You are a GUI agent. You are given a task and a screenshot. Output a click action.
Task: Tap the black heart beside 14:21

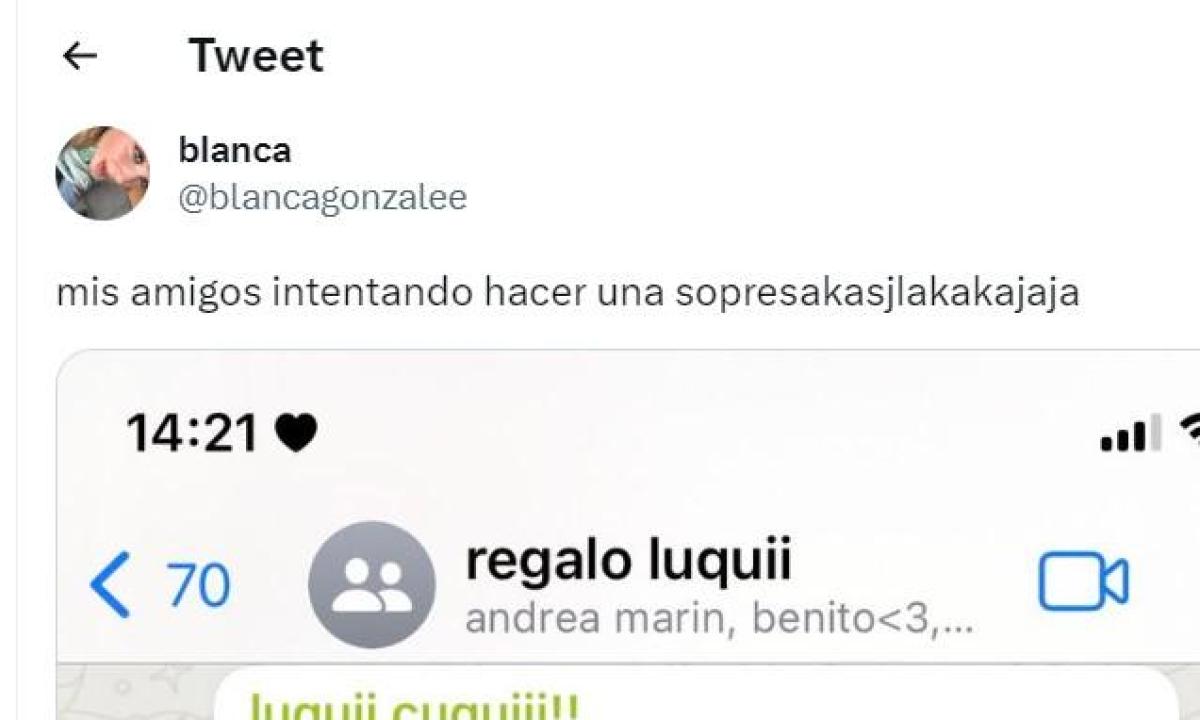[x=295, y=433]
